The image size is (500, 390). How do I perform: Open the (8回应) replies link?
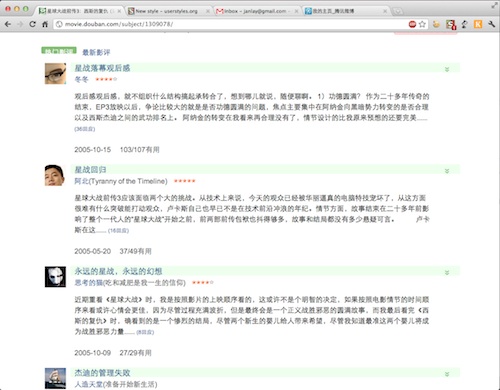[x=145, y=332]
